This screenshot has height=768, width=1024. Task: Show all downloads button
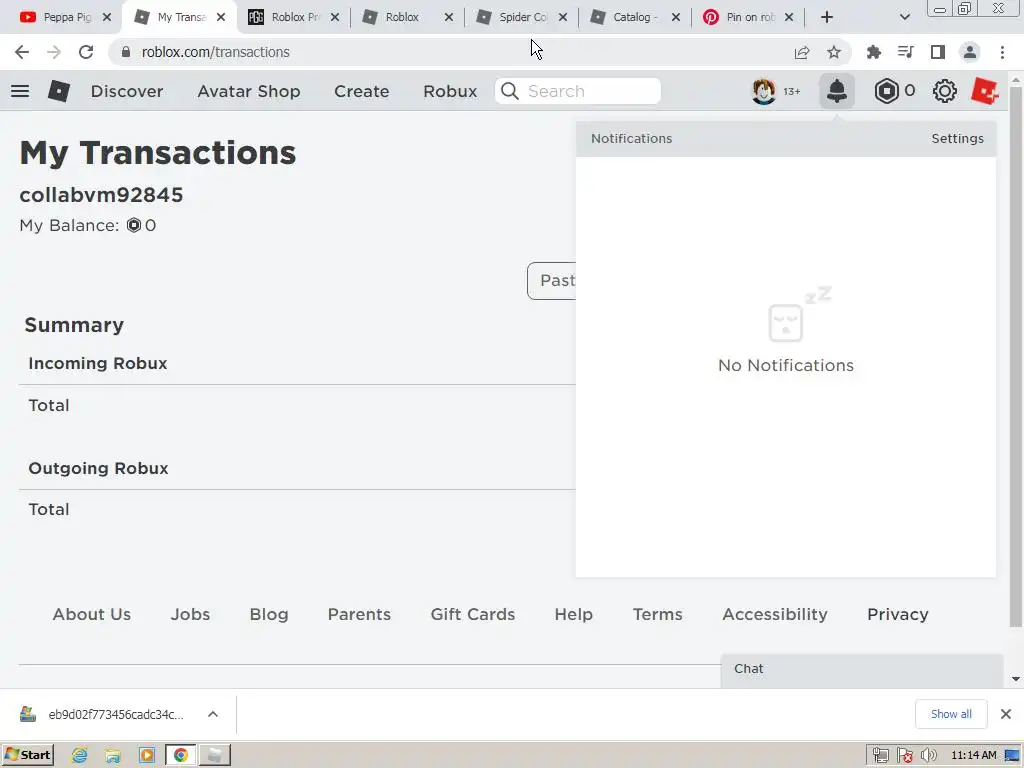coord(951,714)
